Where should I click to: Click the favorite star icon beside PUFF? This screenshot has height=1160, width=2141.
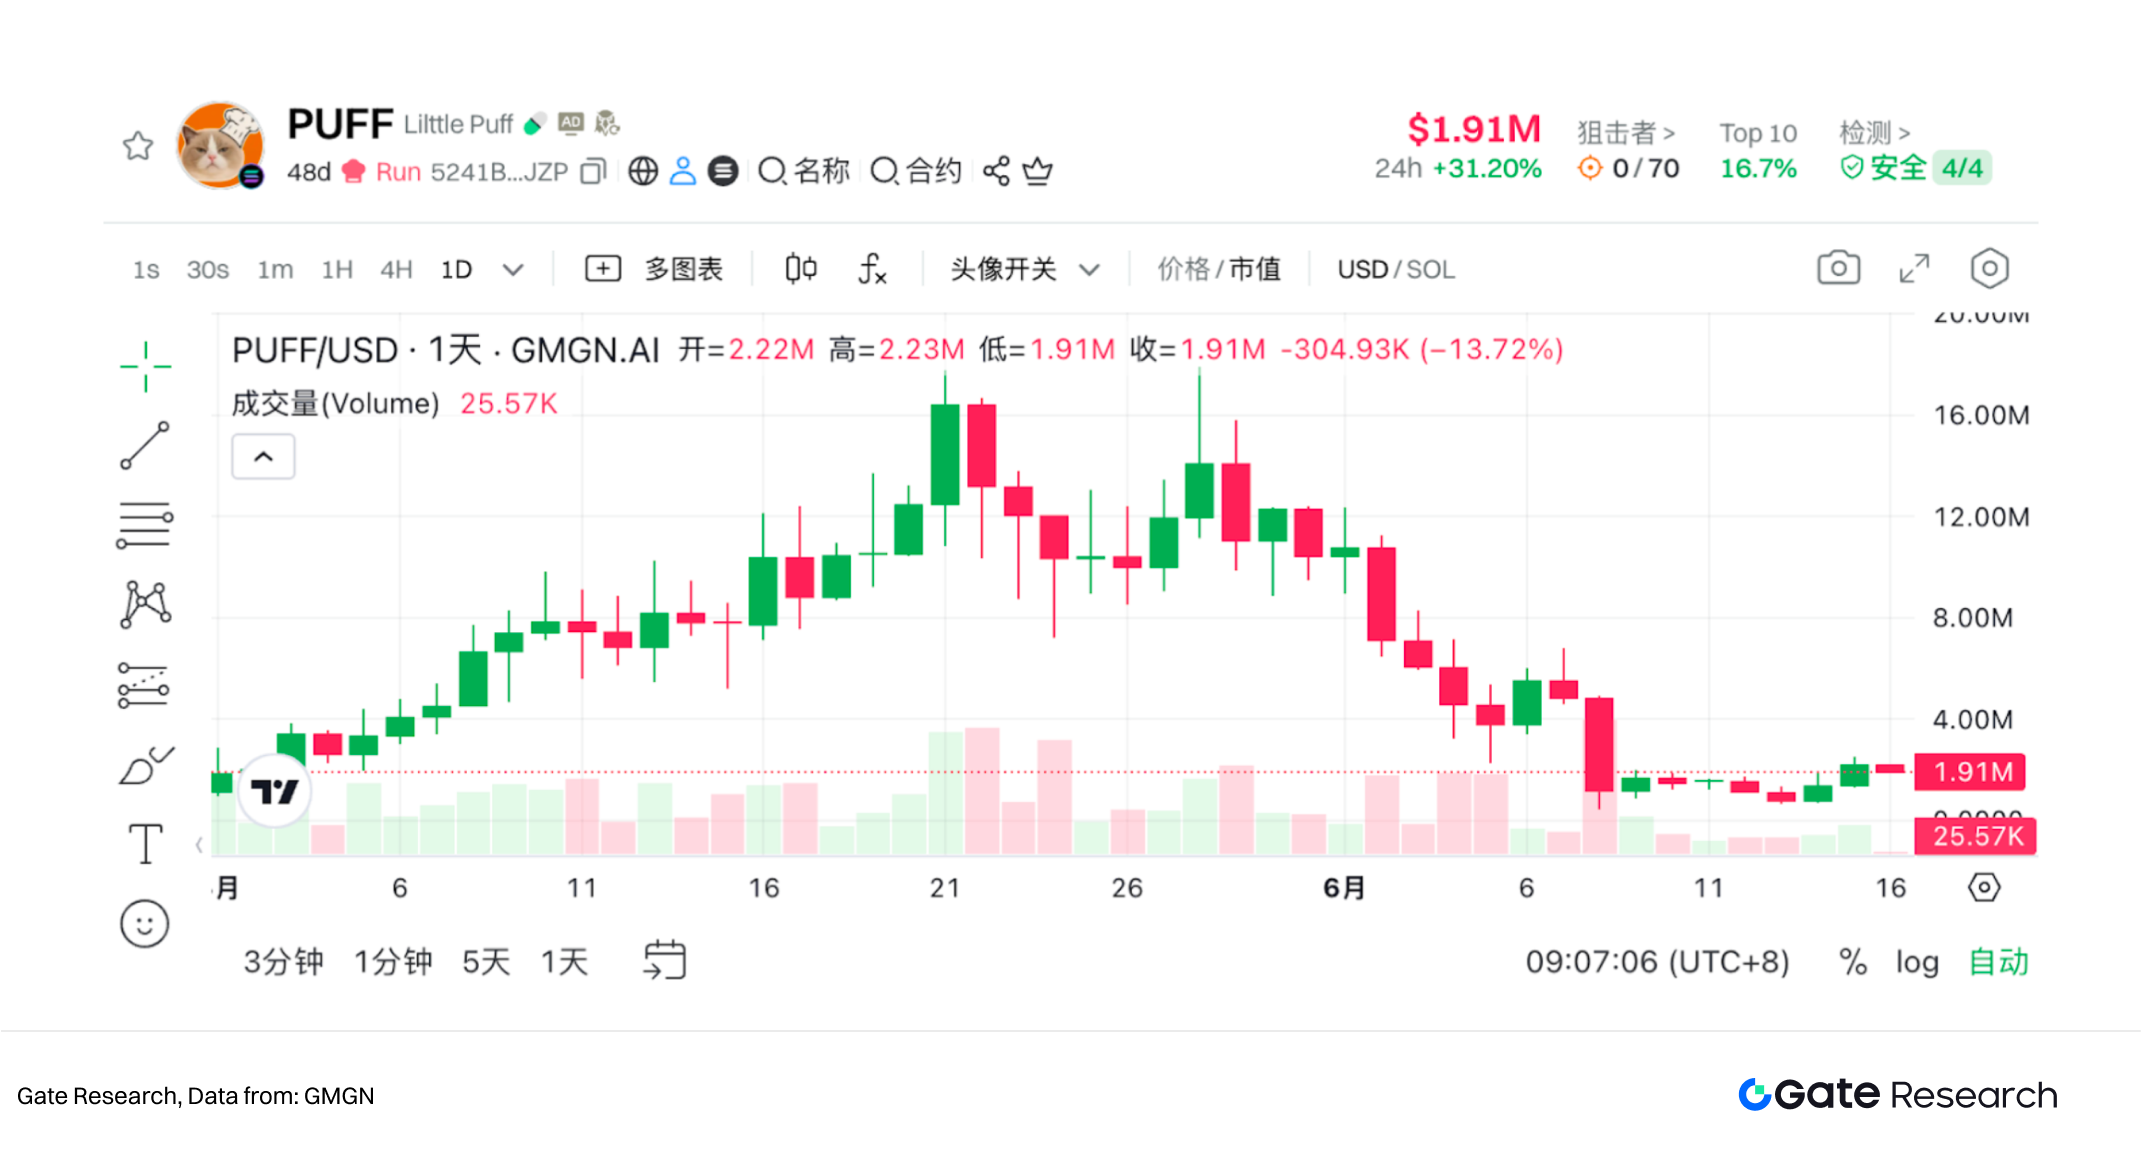click(138, 146)
